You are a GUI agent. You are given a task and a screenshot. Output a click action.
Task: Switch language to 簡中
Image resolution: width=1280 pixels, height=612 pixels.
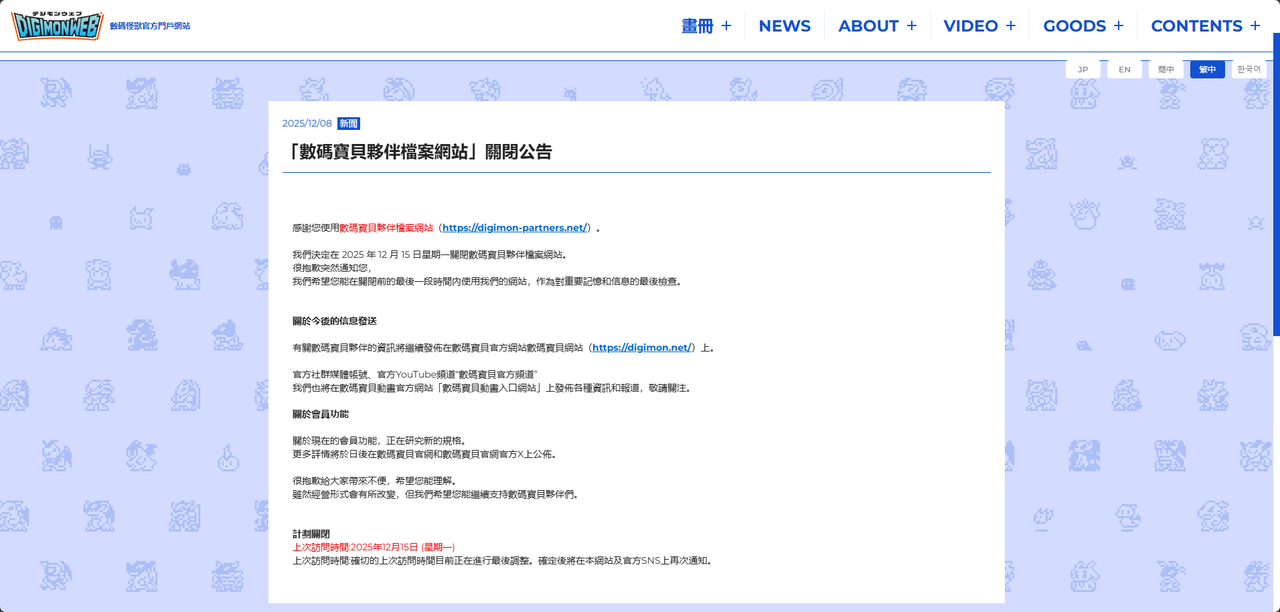[1166, 70]
